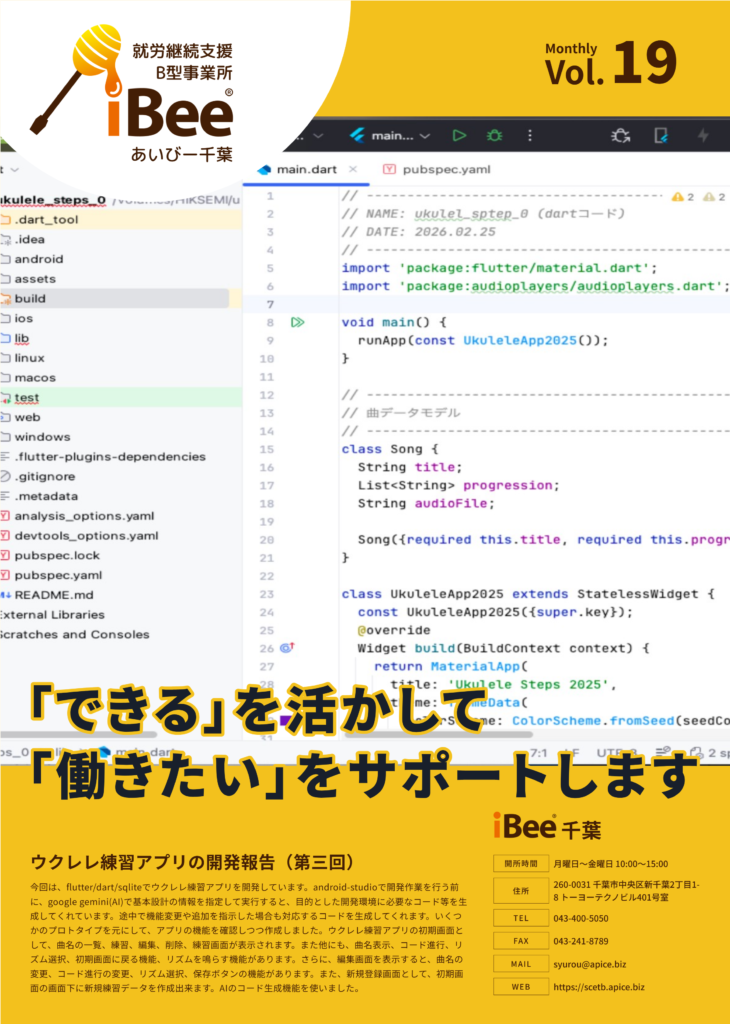
Task: Start debugging with the green bug icon
Action: tap(494, 135)
